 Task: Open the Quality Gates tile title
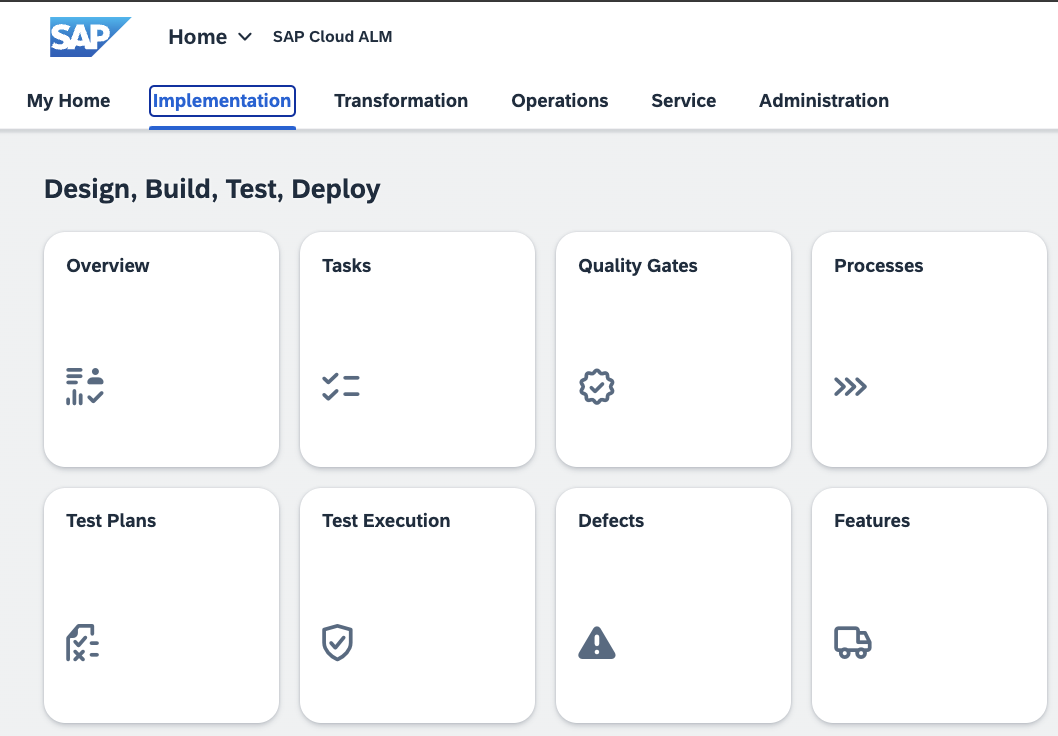point(638,266)
